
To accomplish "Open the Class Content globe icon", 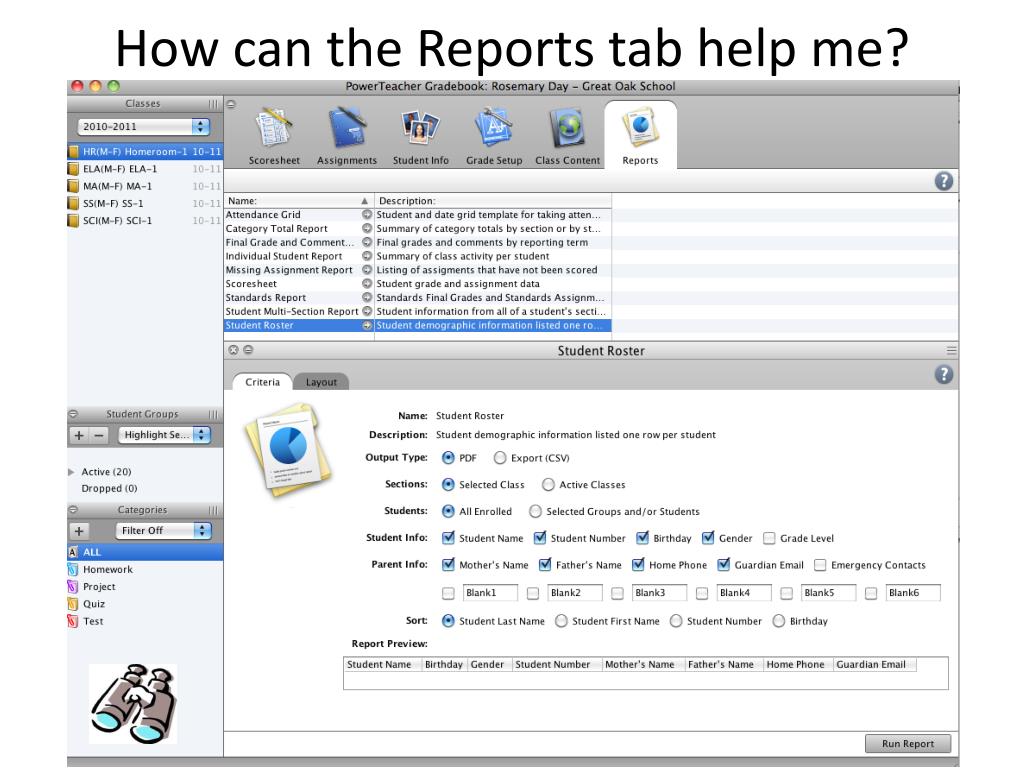I will click(x=567, y=128).
